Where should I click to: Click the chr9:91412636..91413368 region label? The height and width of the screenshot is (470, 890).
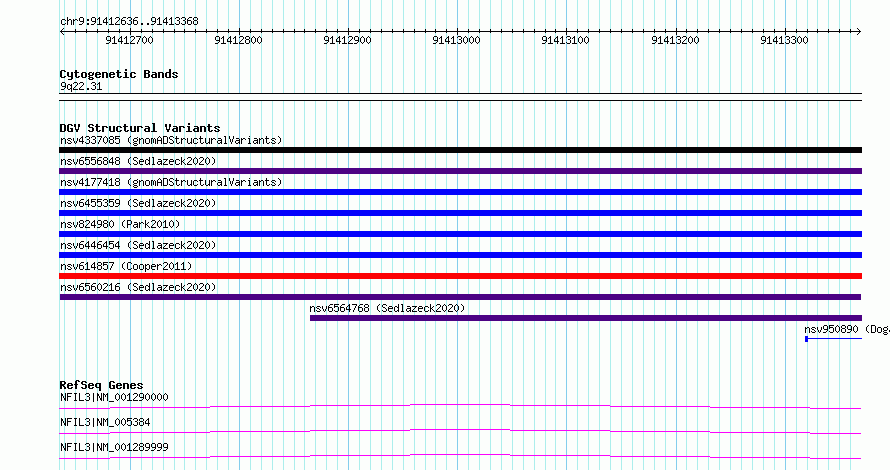[129, 22]
